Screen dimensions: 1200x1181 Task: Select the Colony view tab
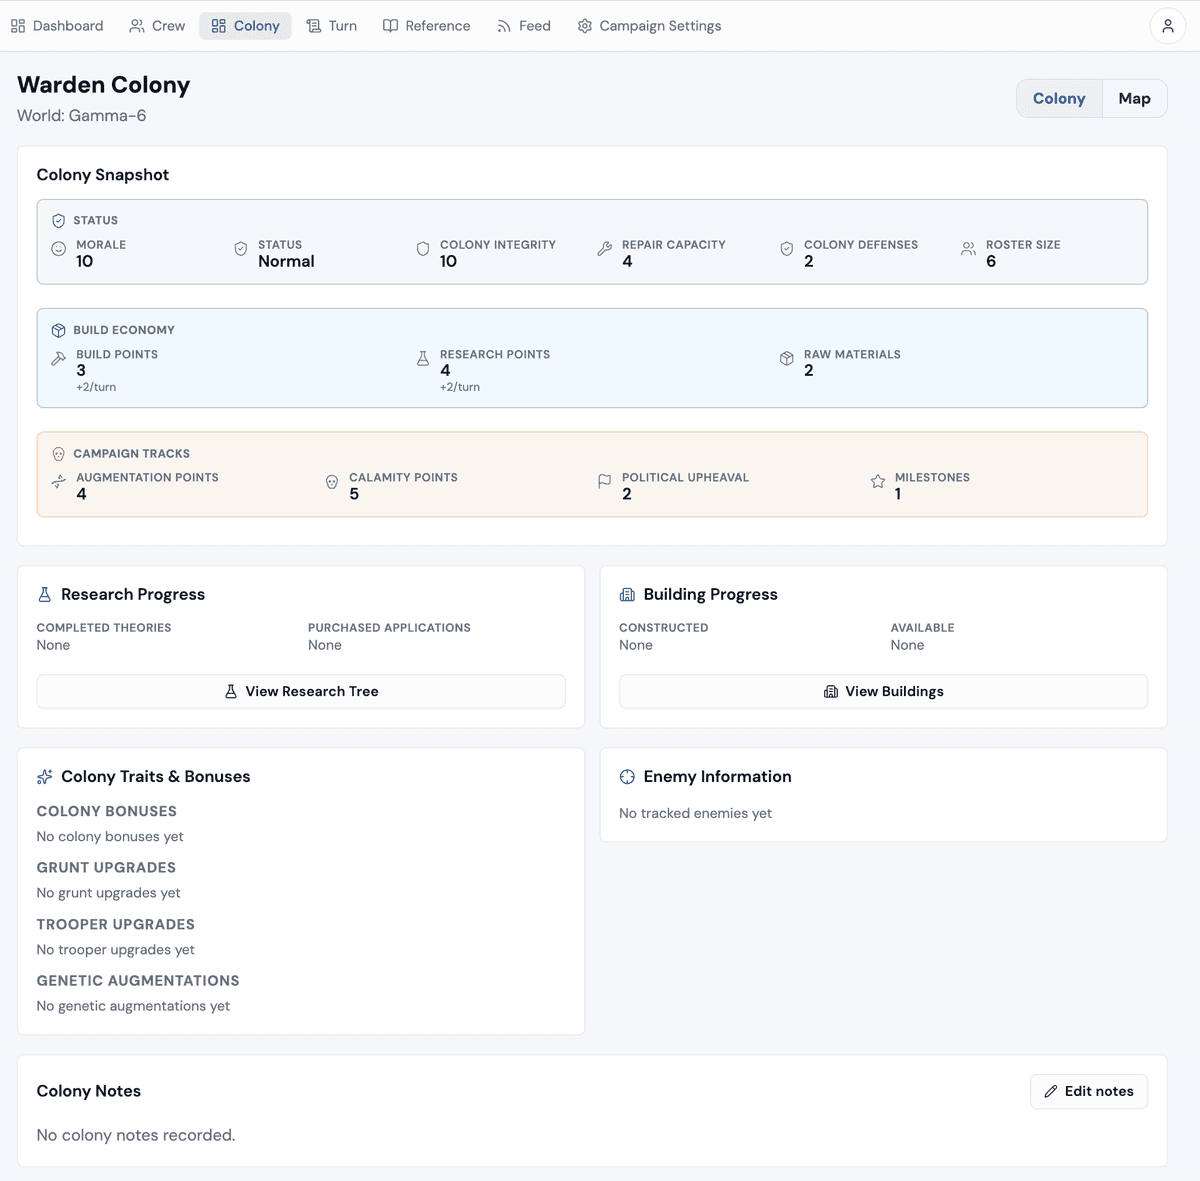coord(1059,99)
